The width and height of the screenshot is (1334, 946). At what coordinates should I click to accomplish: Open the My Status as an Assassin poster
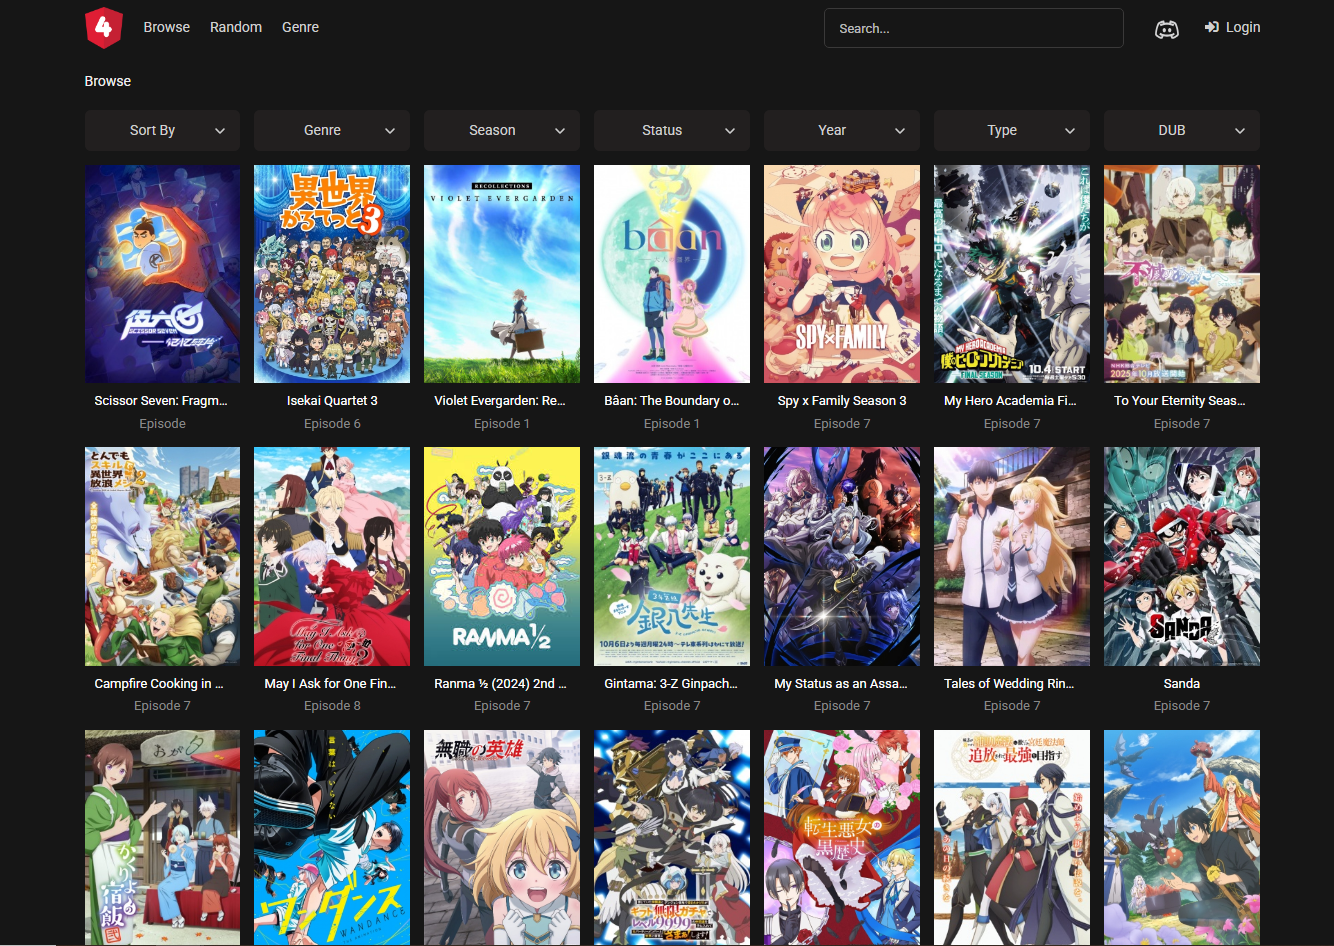pyautogui.click(x=842, y=556)
